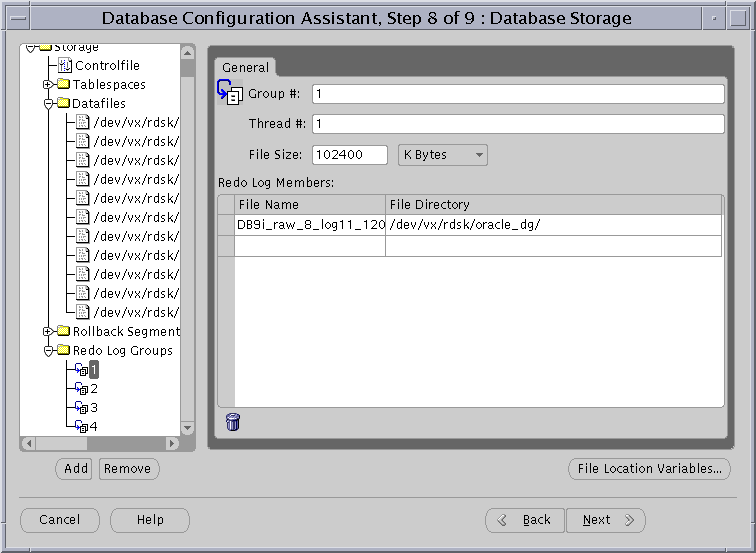Click the Controlfile icon in the tree
The height and width of the screenshot is (553, 756).
coord(66,66)
